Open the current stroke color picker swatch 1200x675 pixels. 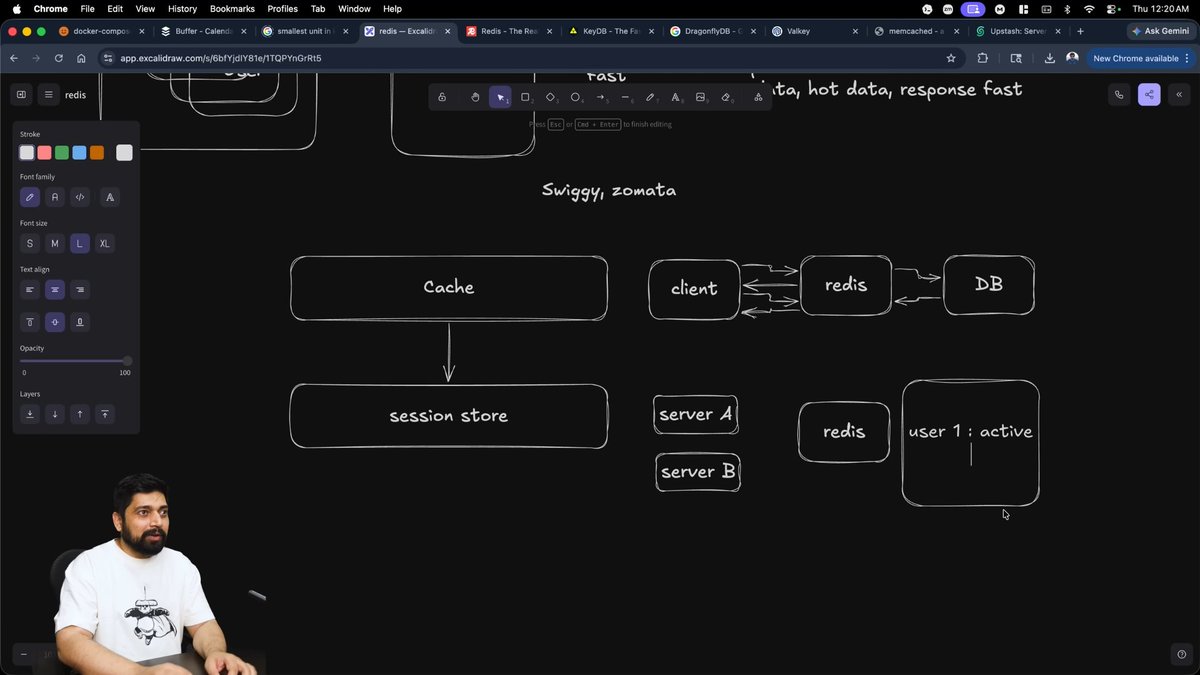[x=124, y=153]
